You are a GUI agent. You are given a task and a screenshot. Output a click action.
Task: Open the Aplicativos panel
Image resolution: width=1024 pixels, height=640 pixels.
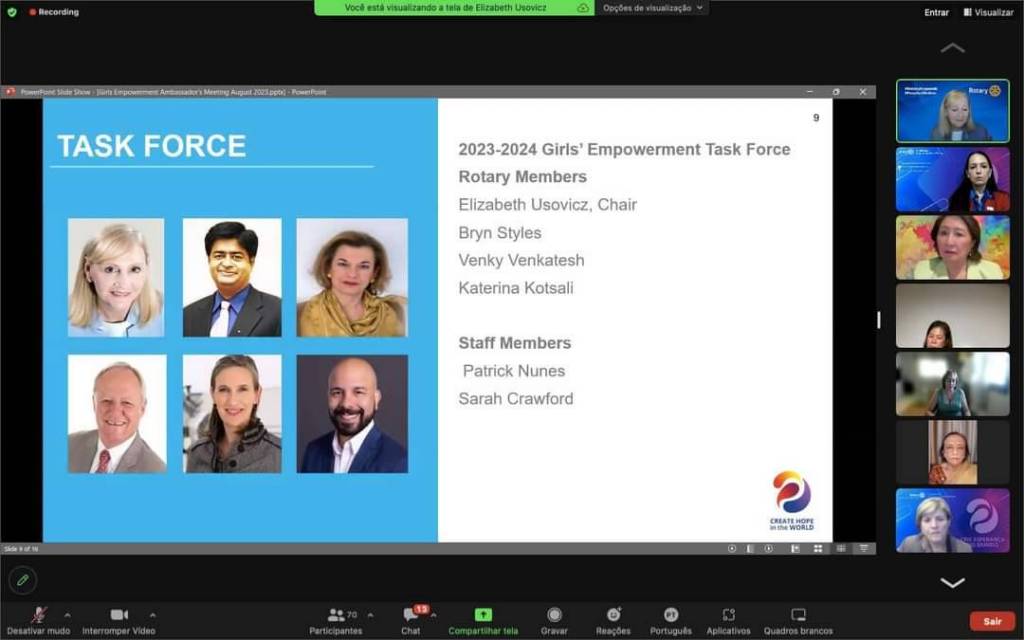(x=728, y=615)
